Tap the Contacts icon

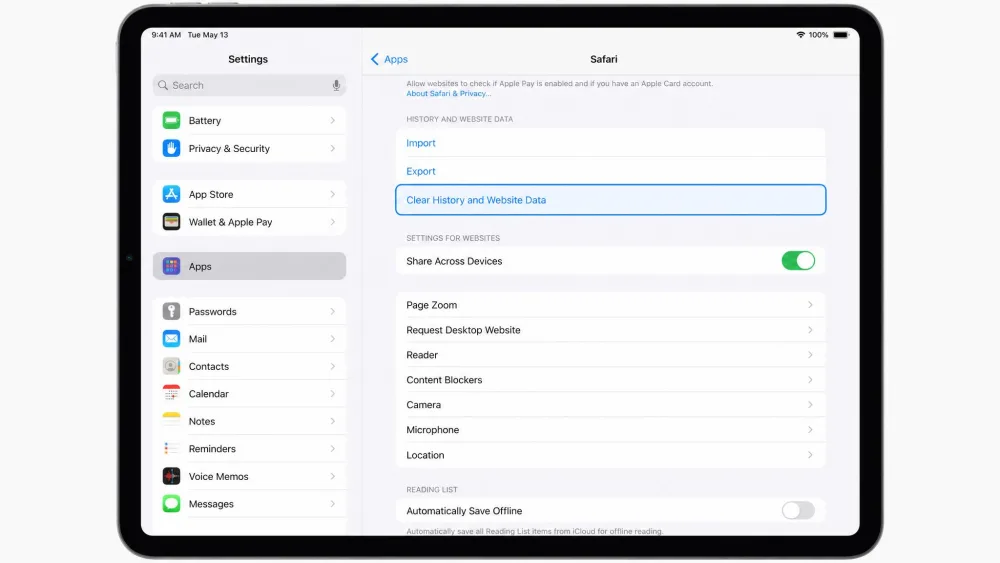(x=171, y=366)
